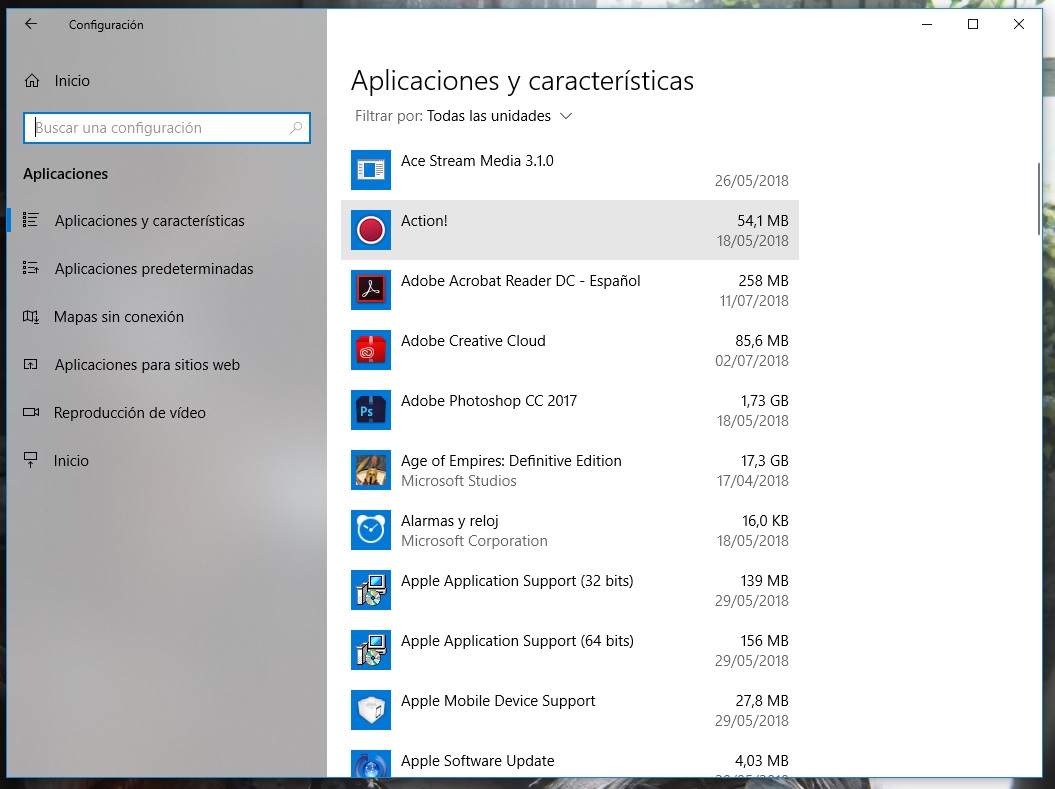Click the Adobe Creative Cloud icon
Screen dimensions: 1055x789
371,350
